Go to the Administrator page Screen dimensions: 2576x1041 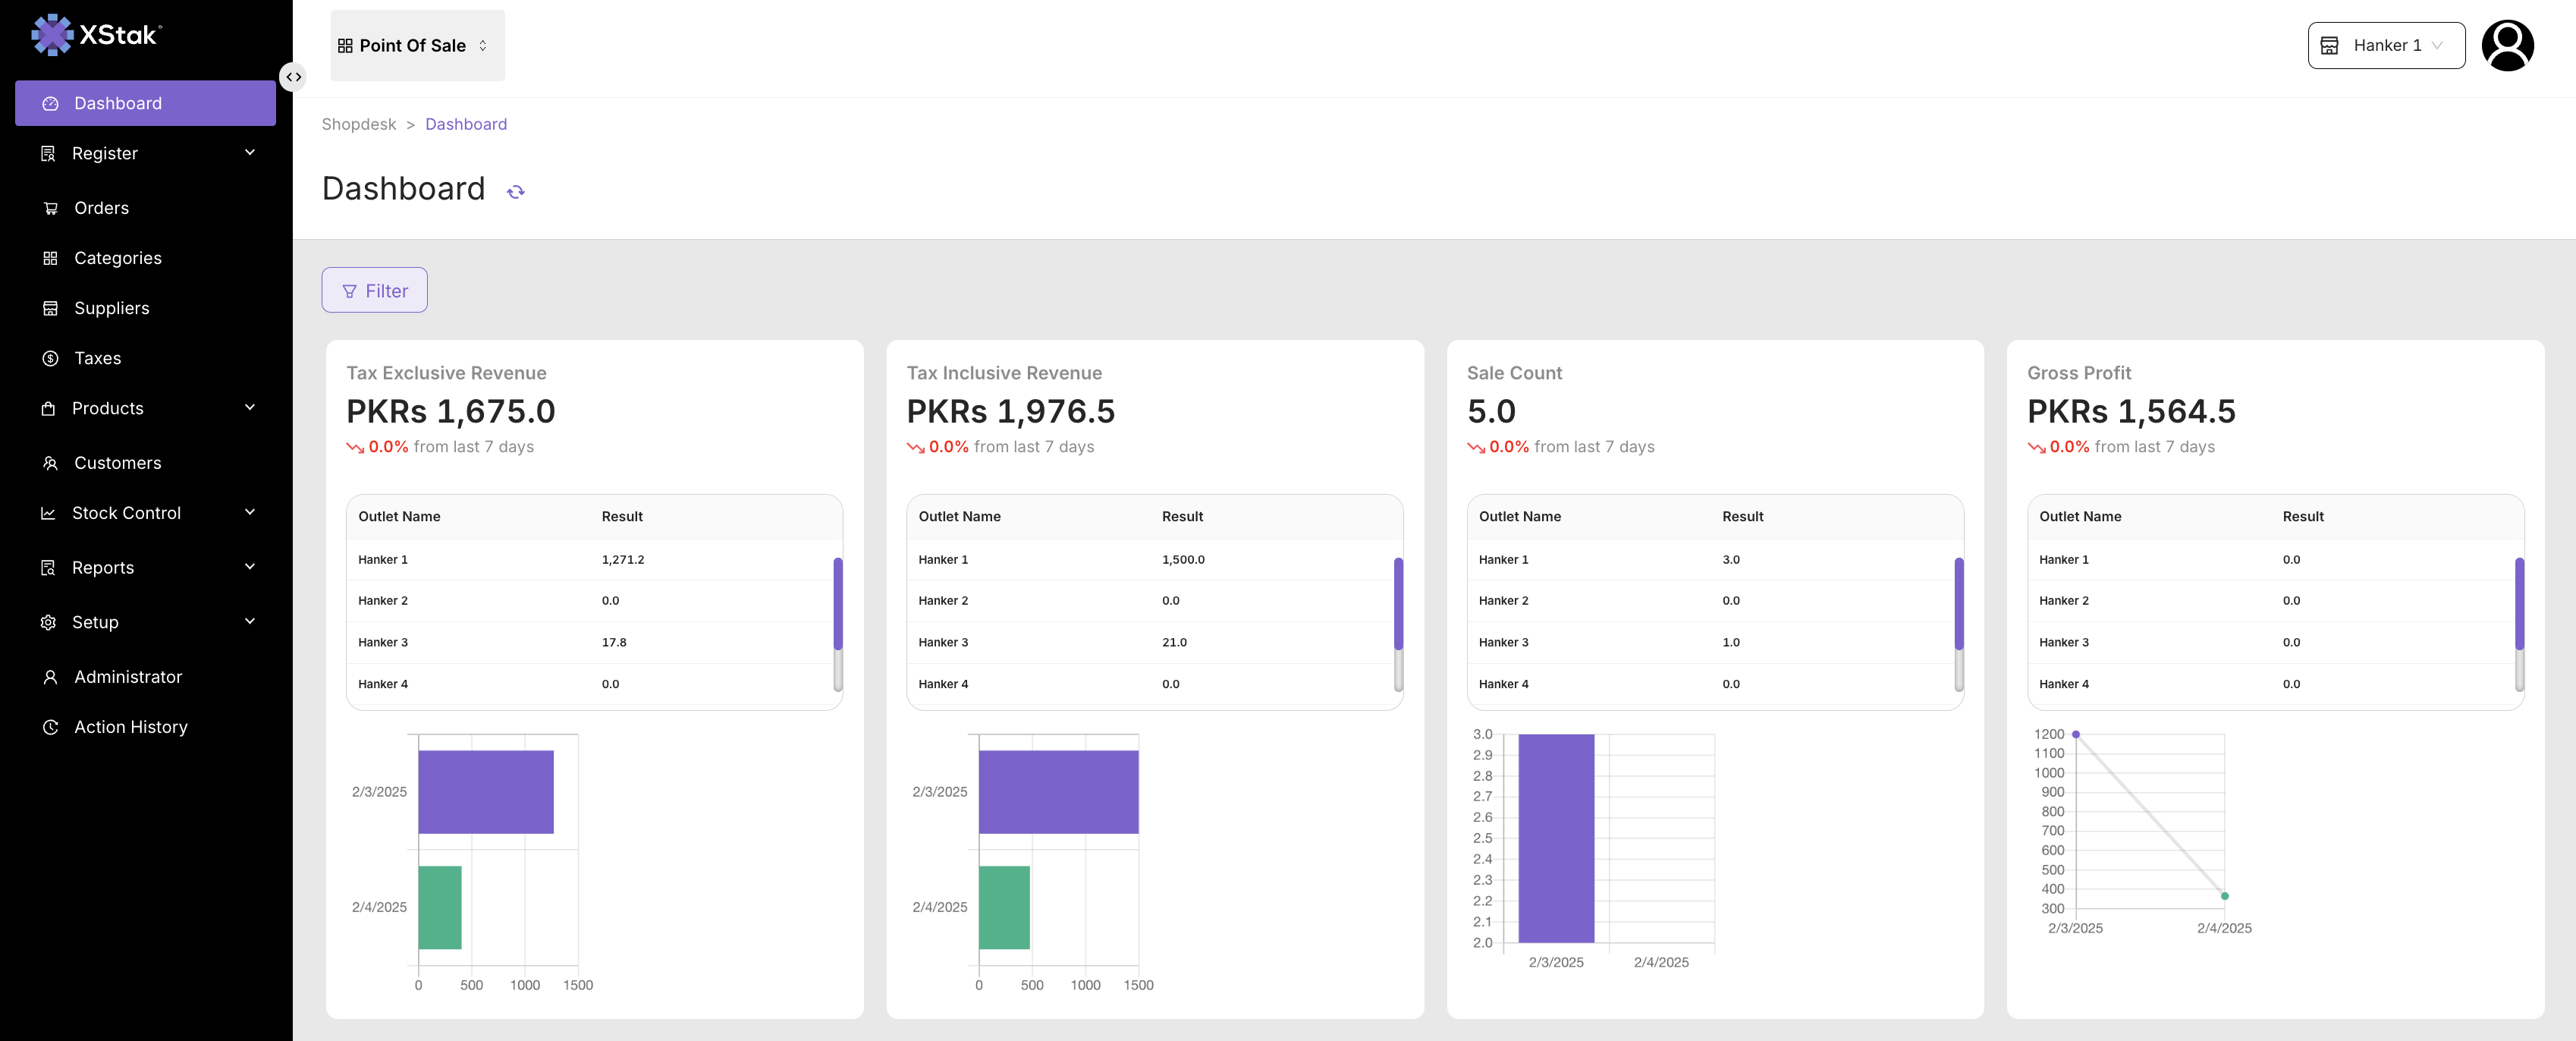pos(127,677)
